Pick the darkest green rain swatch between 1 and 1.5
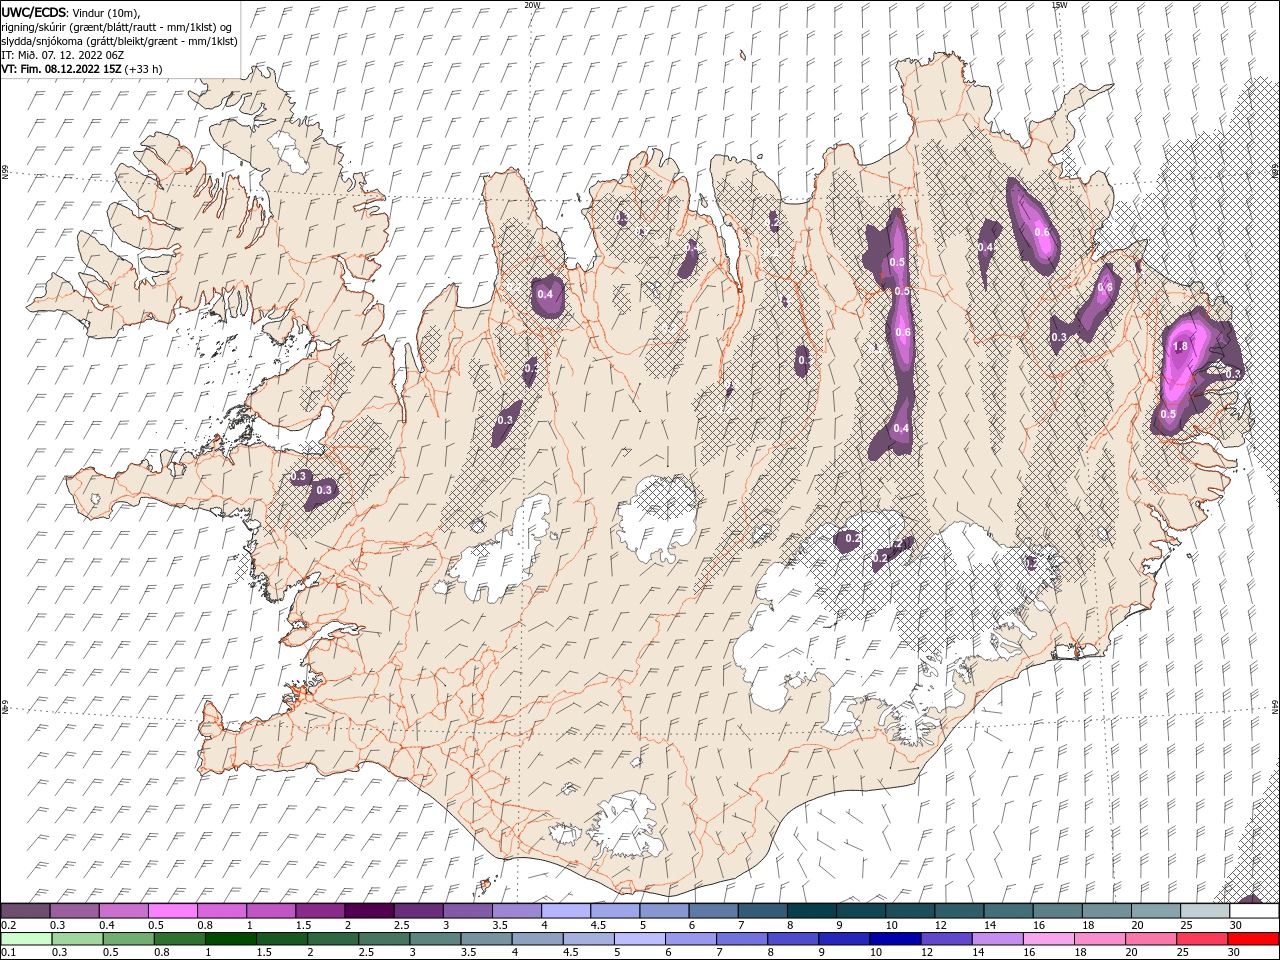The width and height of the screenshot is (1280, 960). [x=230, y=939]
